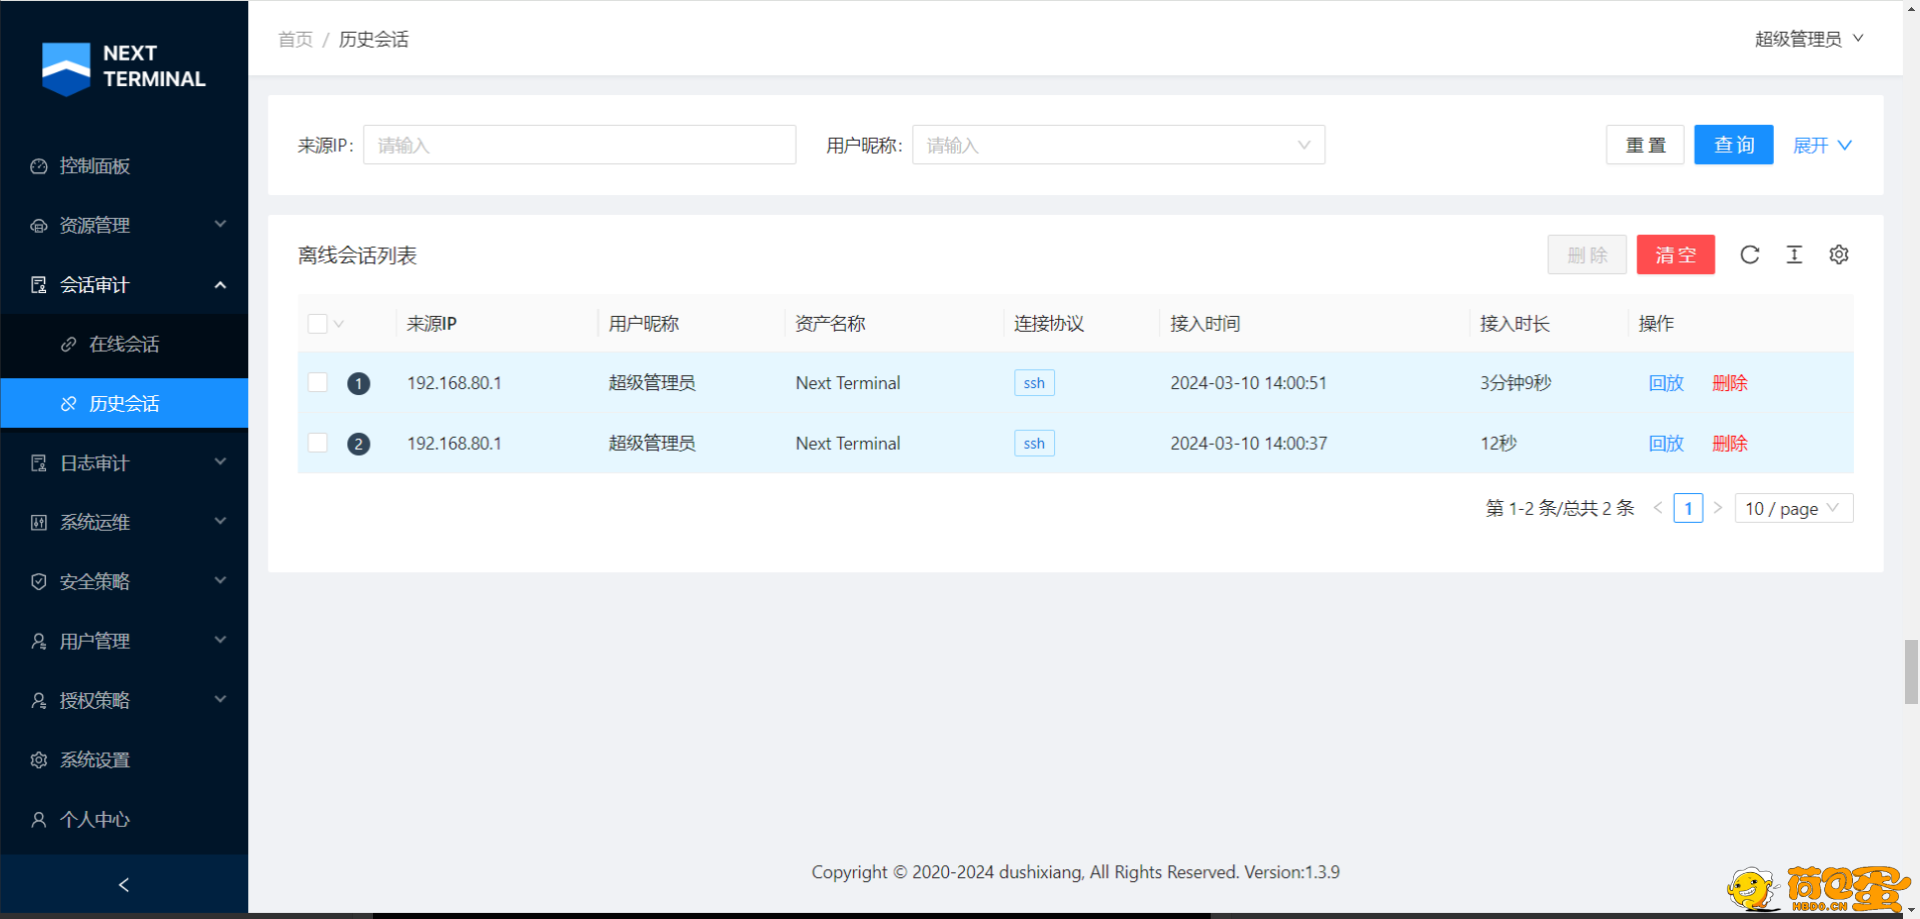Screen dimensions: 1920x919
Task: Go to 首页 breadcrumb link
Action: tap(295, 39)
